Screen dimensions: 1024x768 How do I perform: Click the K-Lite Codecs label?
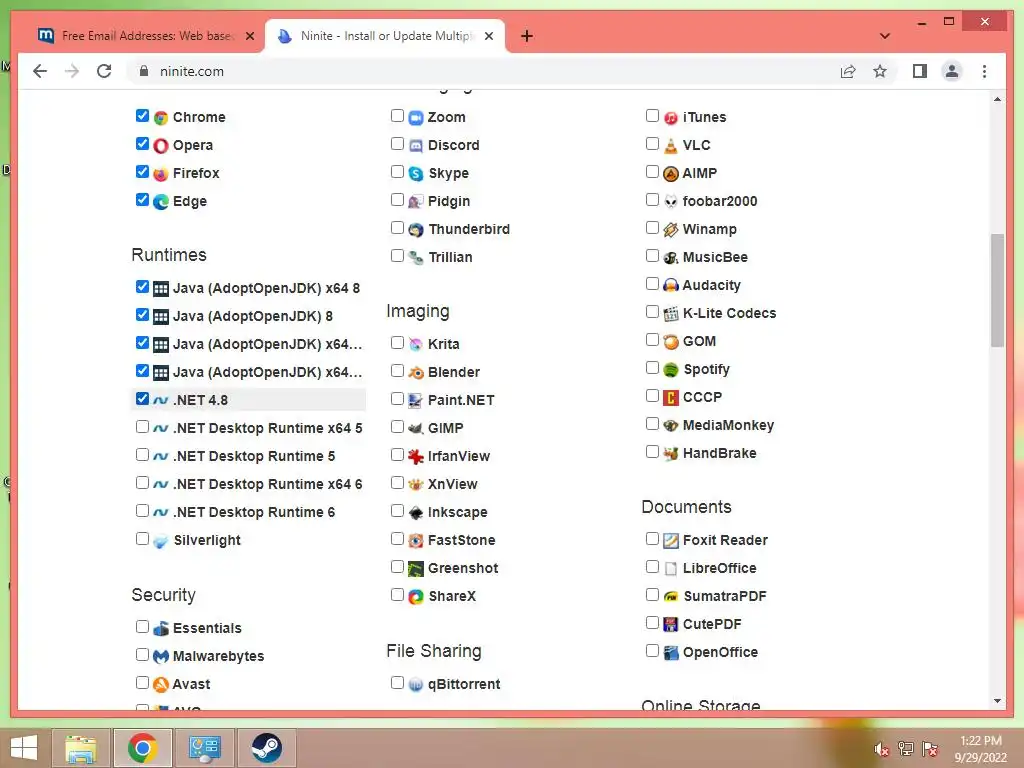pyautogui.click(x=729, y=313)
